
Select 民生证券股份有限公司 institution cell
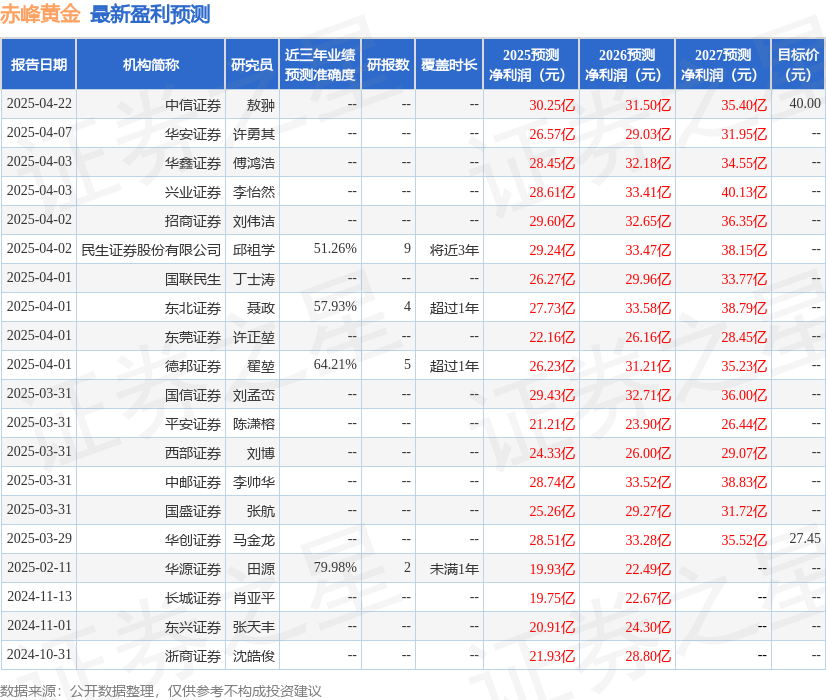coord(151,250)
